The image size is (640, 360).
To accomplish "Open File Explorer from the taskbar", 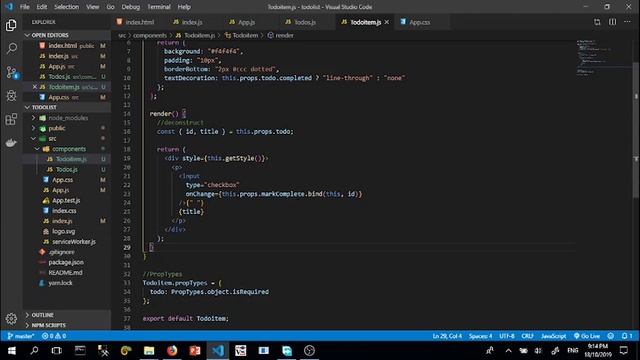I will point(149,351).
